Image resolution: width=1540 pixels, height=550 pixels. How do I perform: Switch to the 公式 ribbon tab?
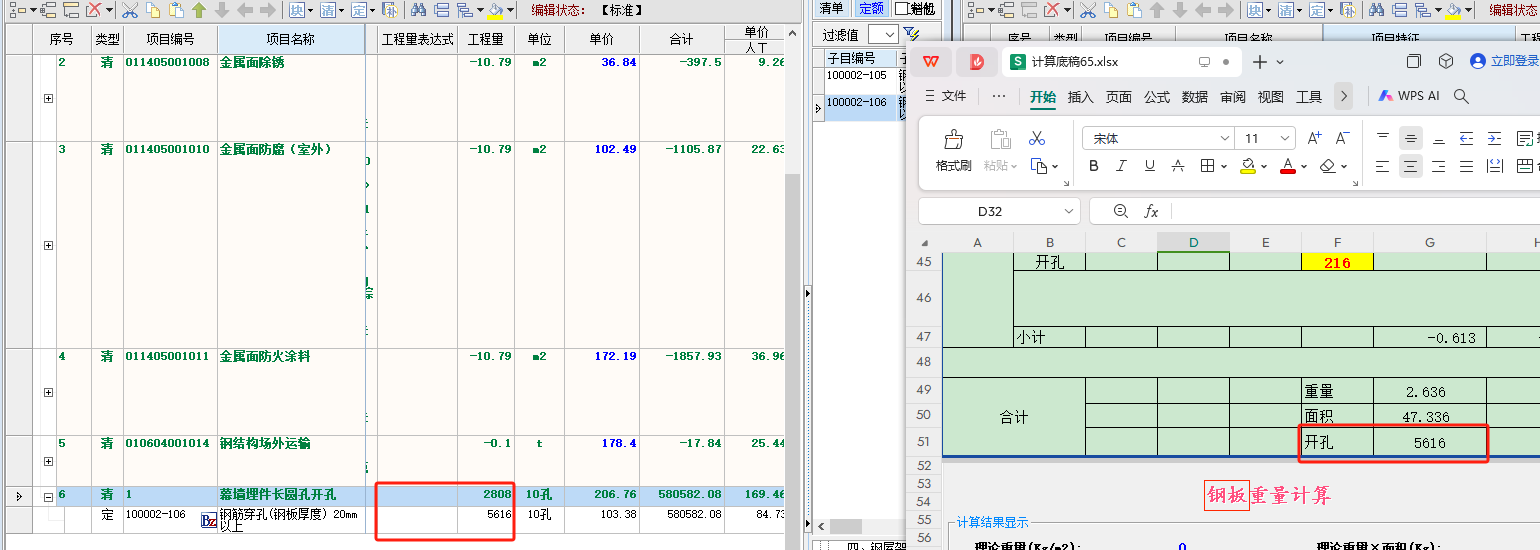[1157, 97]
